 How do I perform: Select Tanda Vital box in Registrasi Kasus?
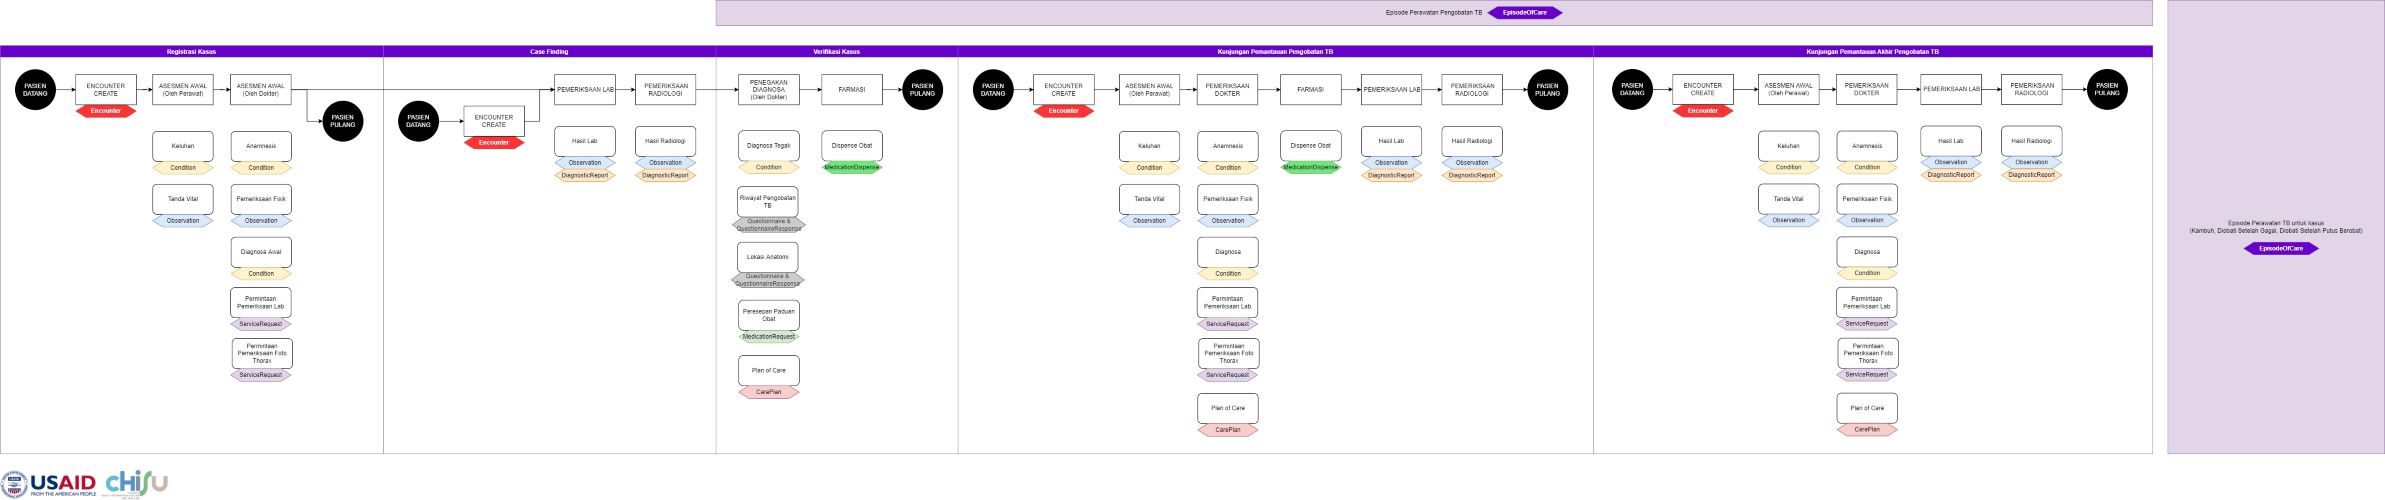coord(183,199)
